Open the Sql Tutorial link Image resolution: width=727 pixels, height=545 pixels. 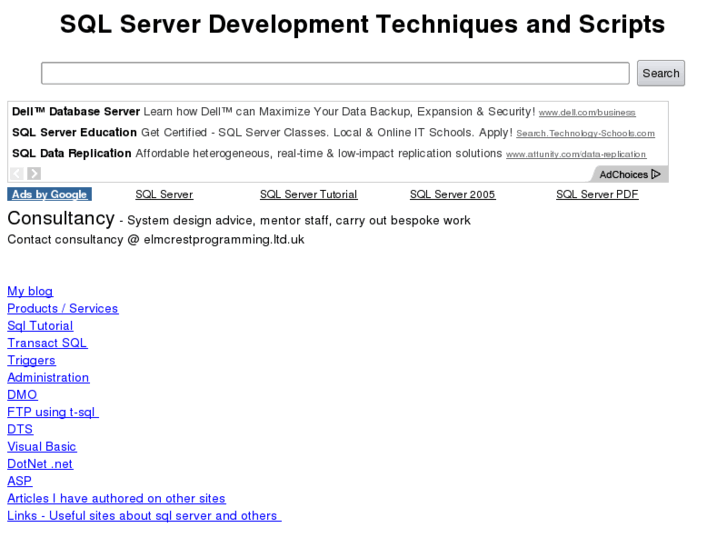tap(40, 326)
